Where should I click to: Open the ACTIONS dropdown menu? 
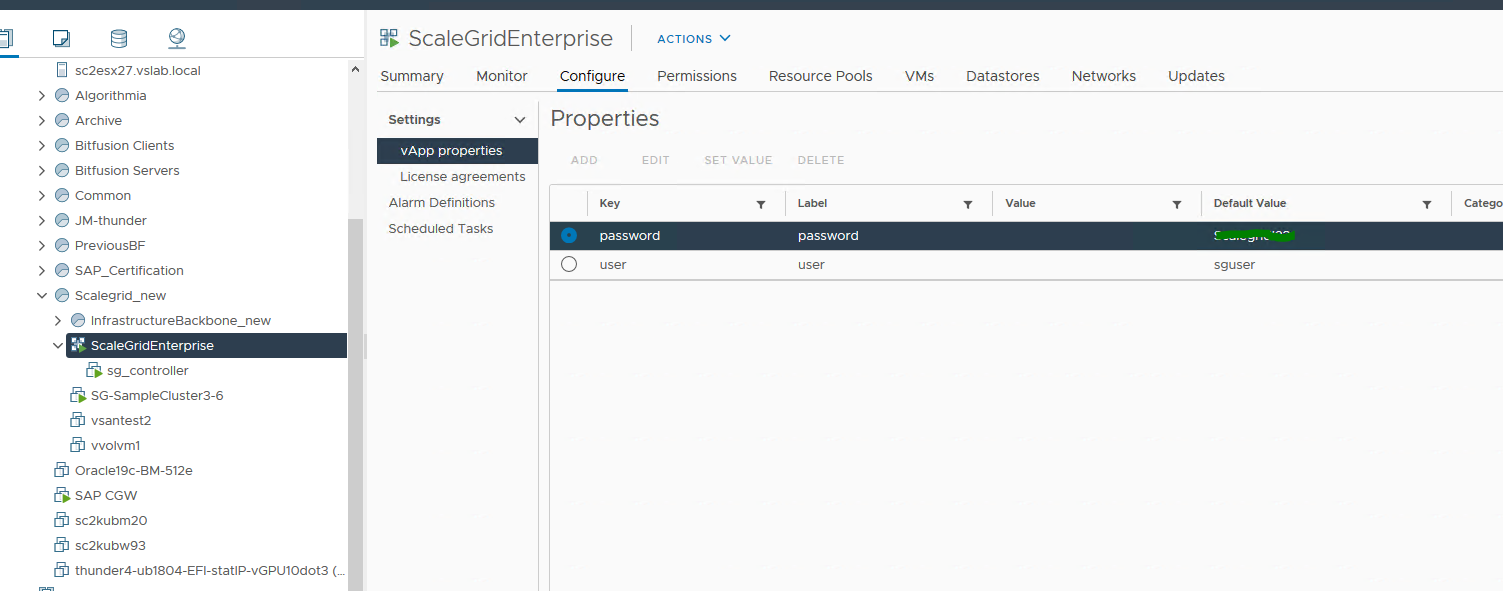coord(694,39)
